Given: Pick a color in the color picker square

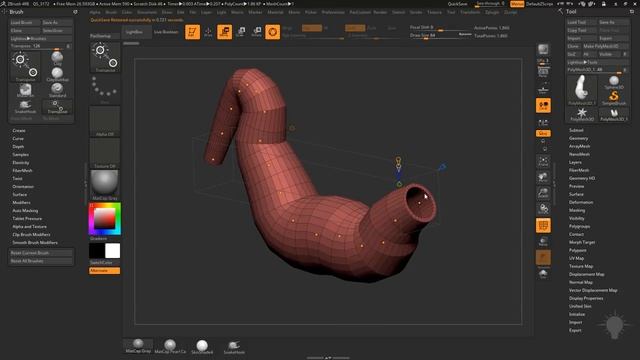Looking at the screenshot, I should (x=105, y=219).
